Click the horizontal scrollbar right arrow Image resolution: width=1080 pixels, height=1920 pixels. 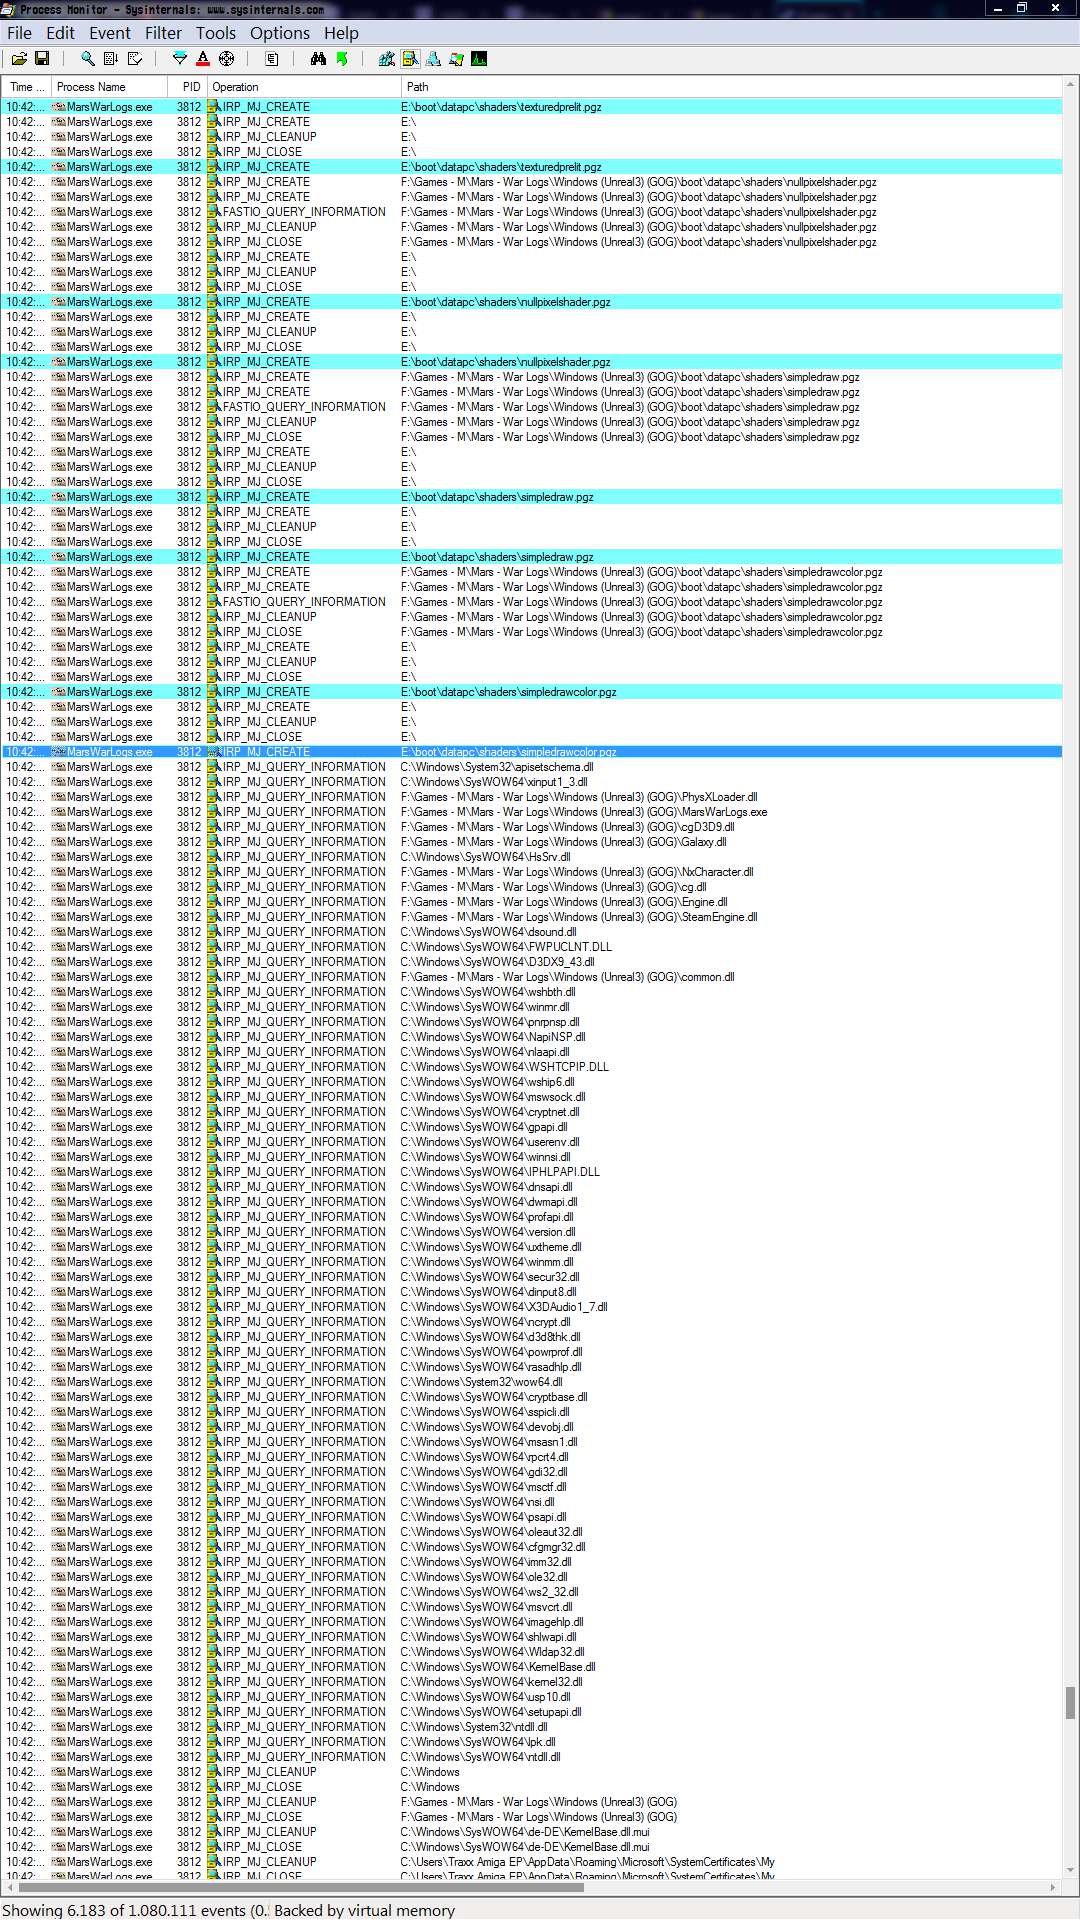[1053, 1888]
